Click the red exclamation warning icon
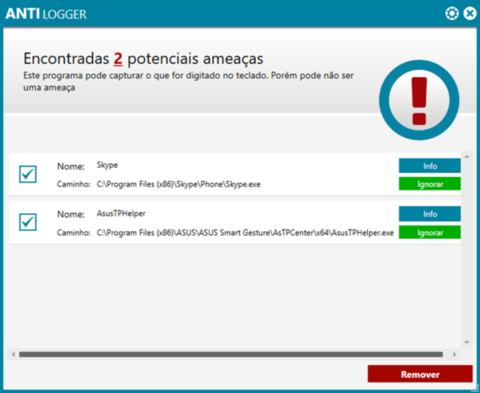The height and width of the screenshot is (393, 480). [419, 100]
